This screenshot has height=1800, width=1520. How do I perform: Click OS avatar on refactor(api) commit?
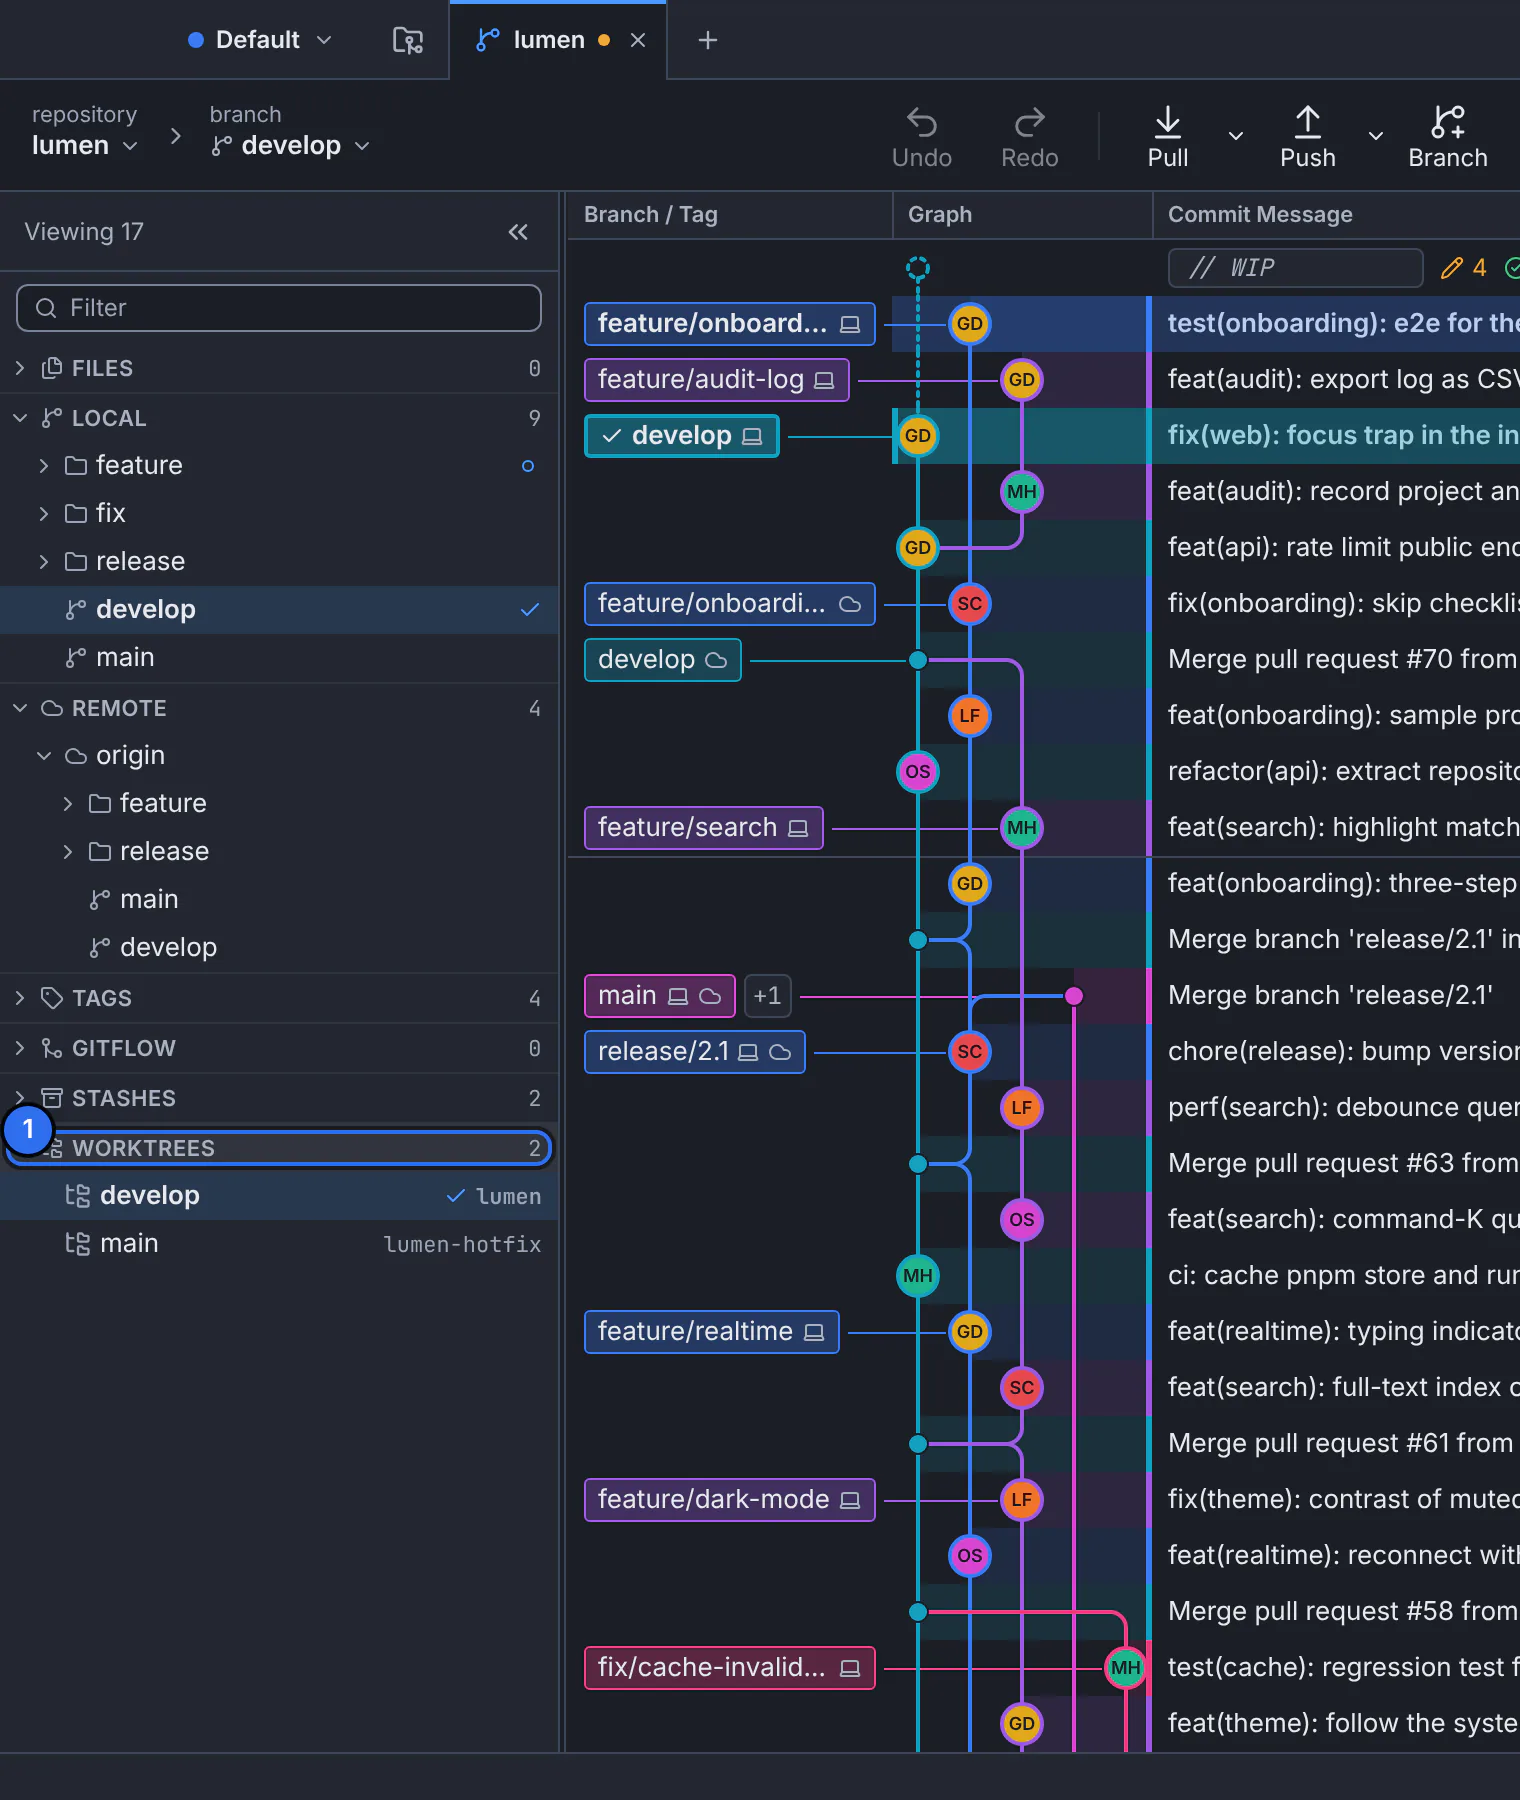(917, 772)
